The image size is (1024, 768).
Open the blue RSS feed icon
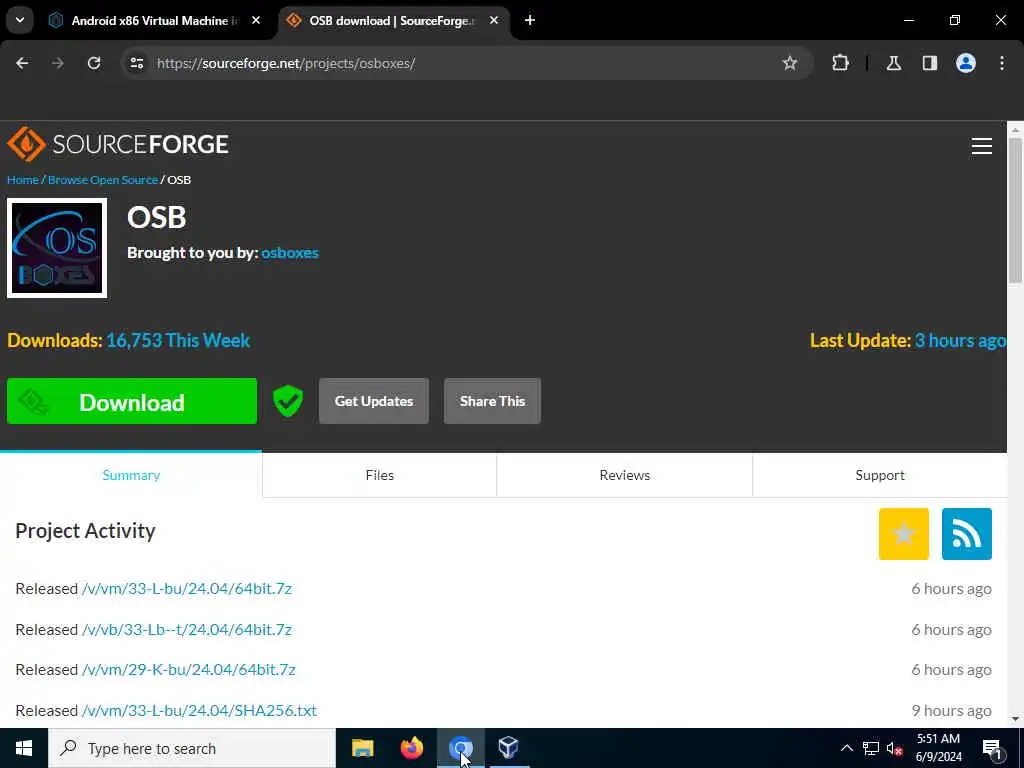pyautogui.click(x=967, y=534)
